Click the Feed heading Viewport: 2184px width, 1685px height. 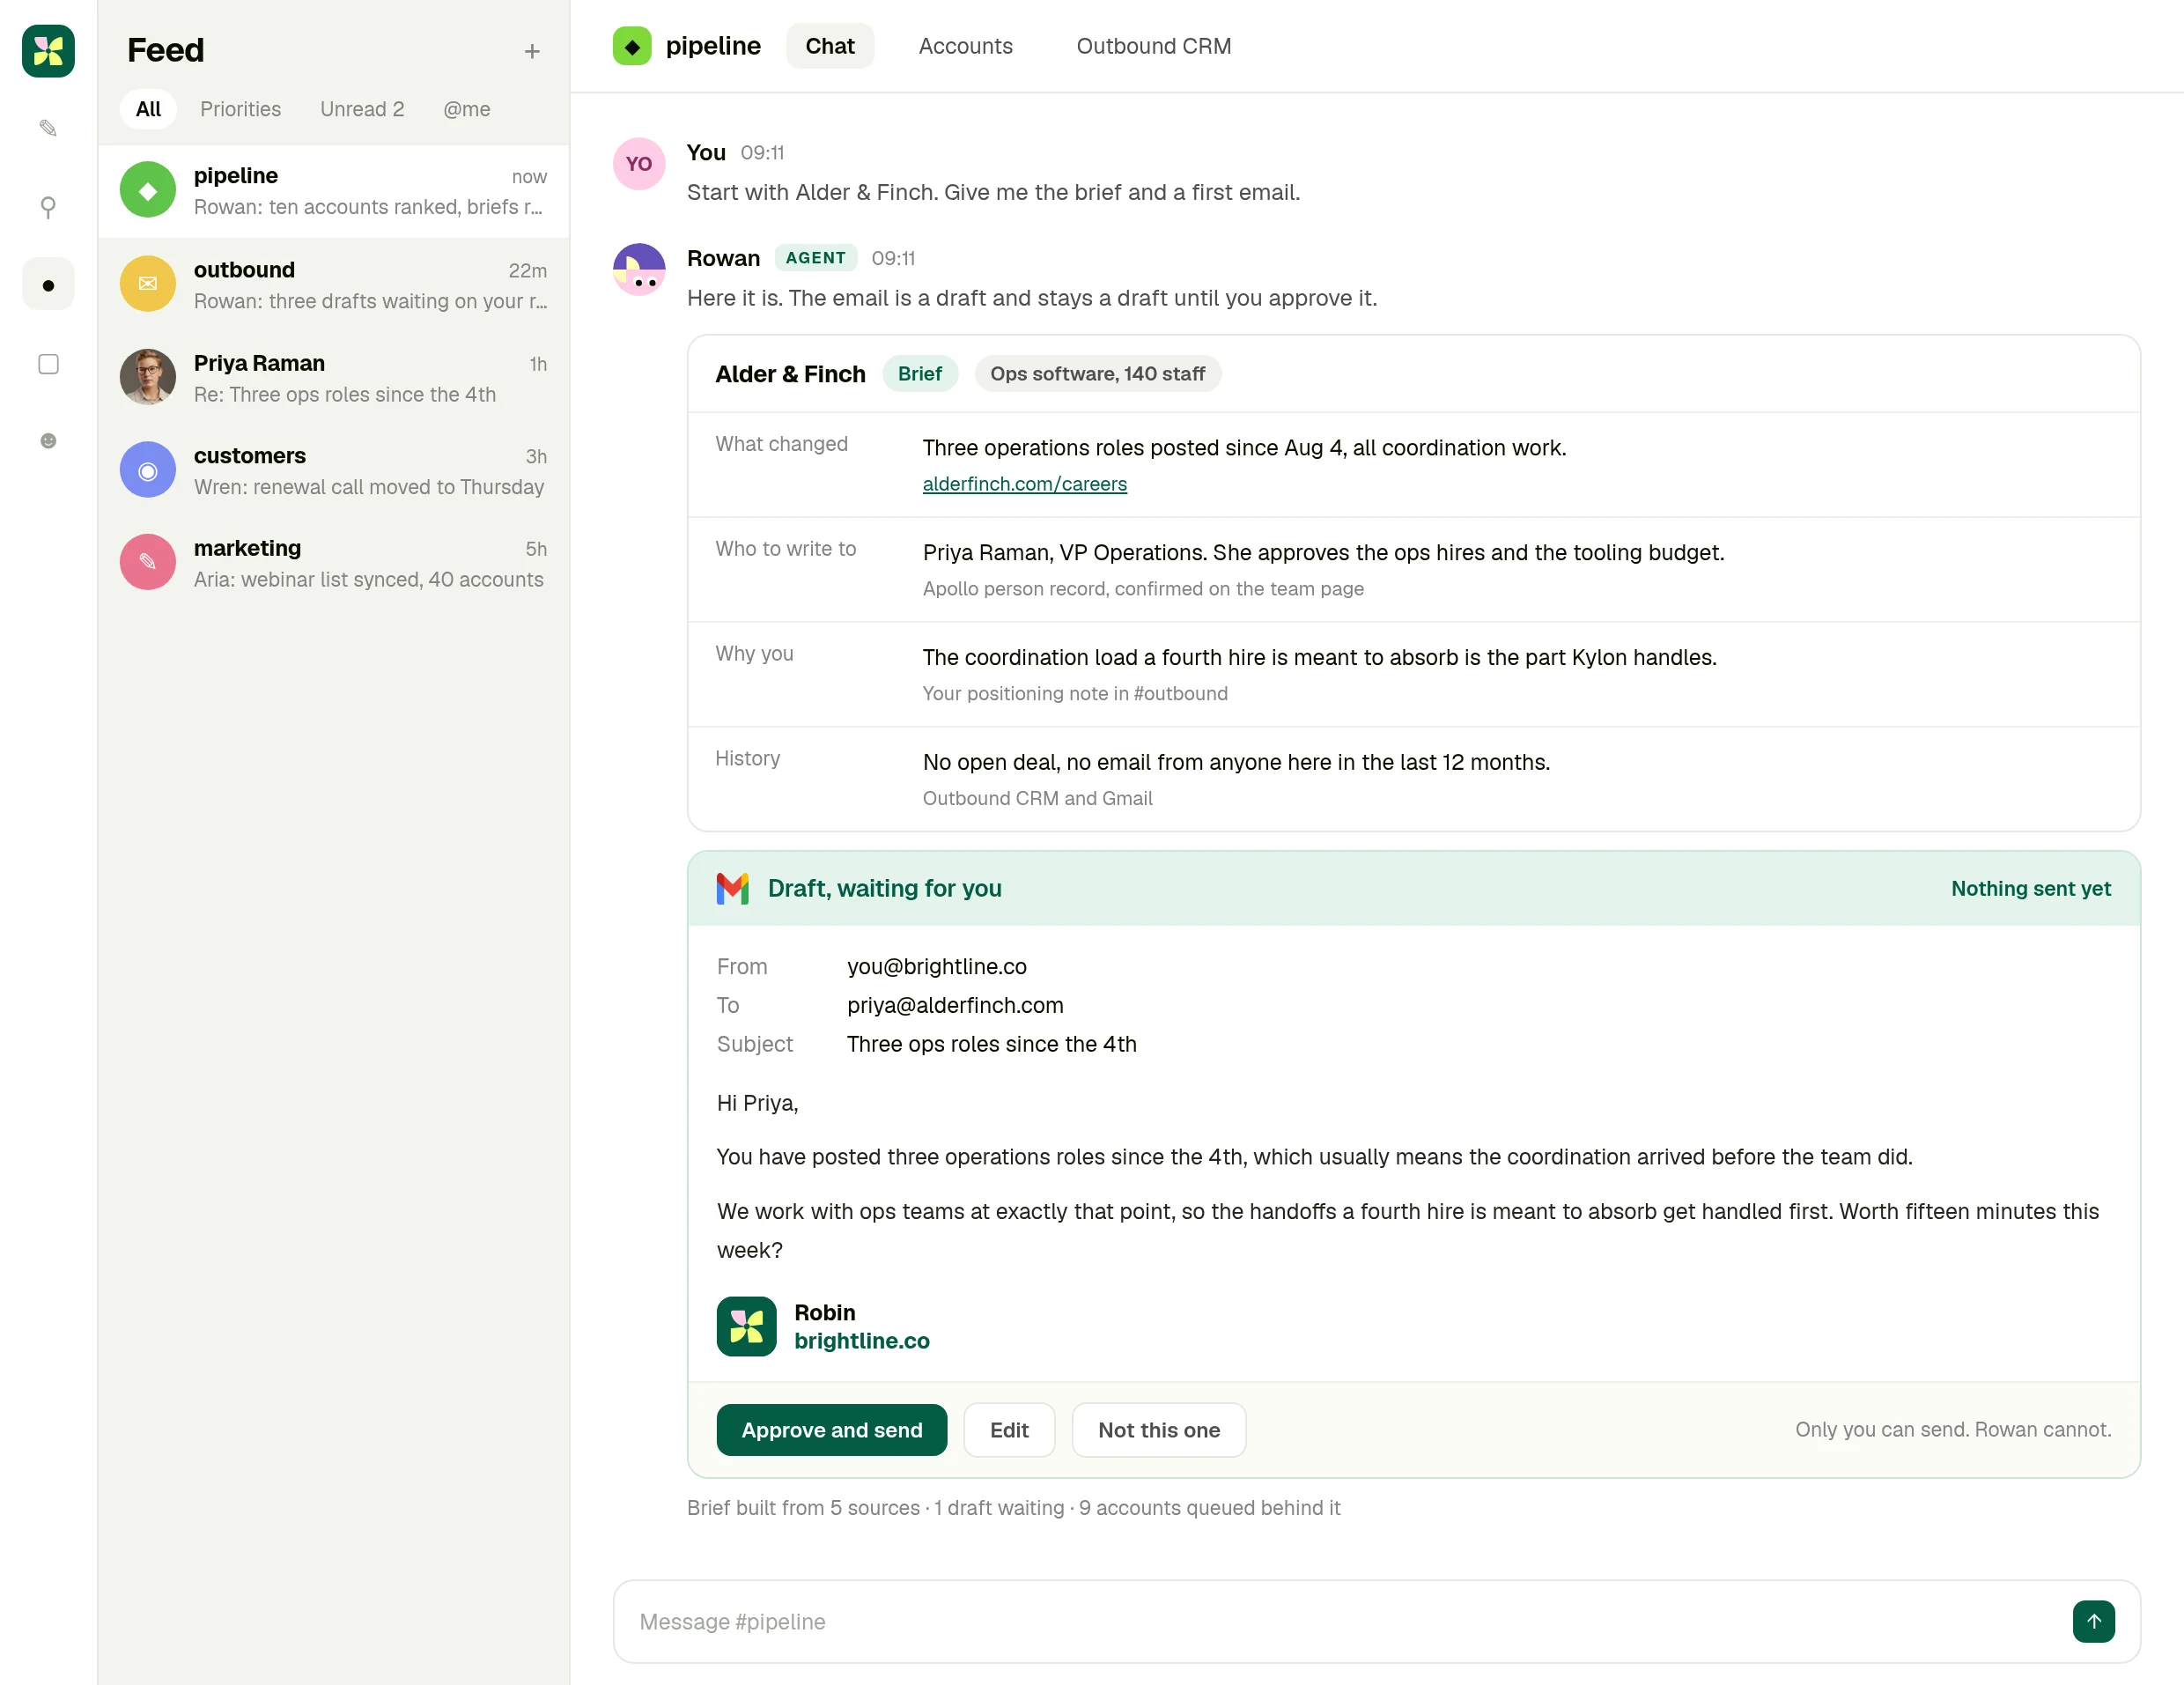tap(166, 50)
